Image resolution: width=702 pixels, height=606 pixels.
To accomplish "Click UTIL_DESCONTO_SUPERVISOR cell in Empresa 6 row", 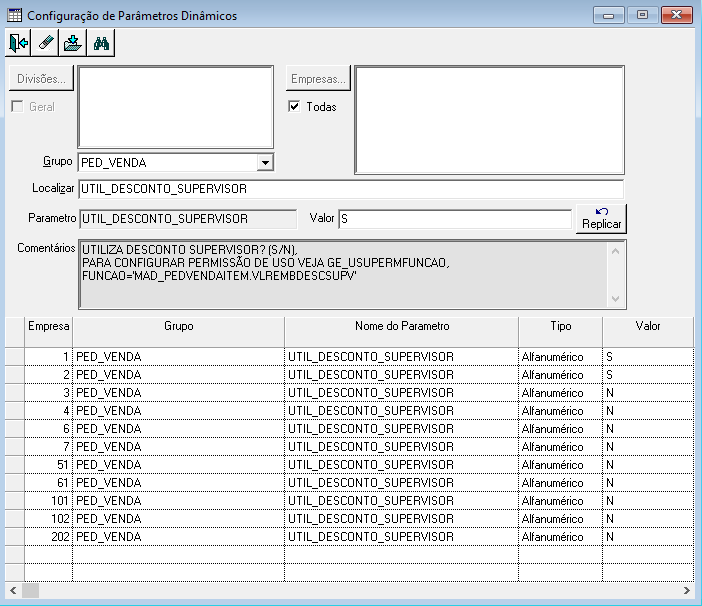I will click(402, 428).
